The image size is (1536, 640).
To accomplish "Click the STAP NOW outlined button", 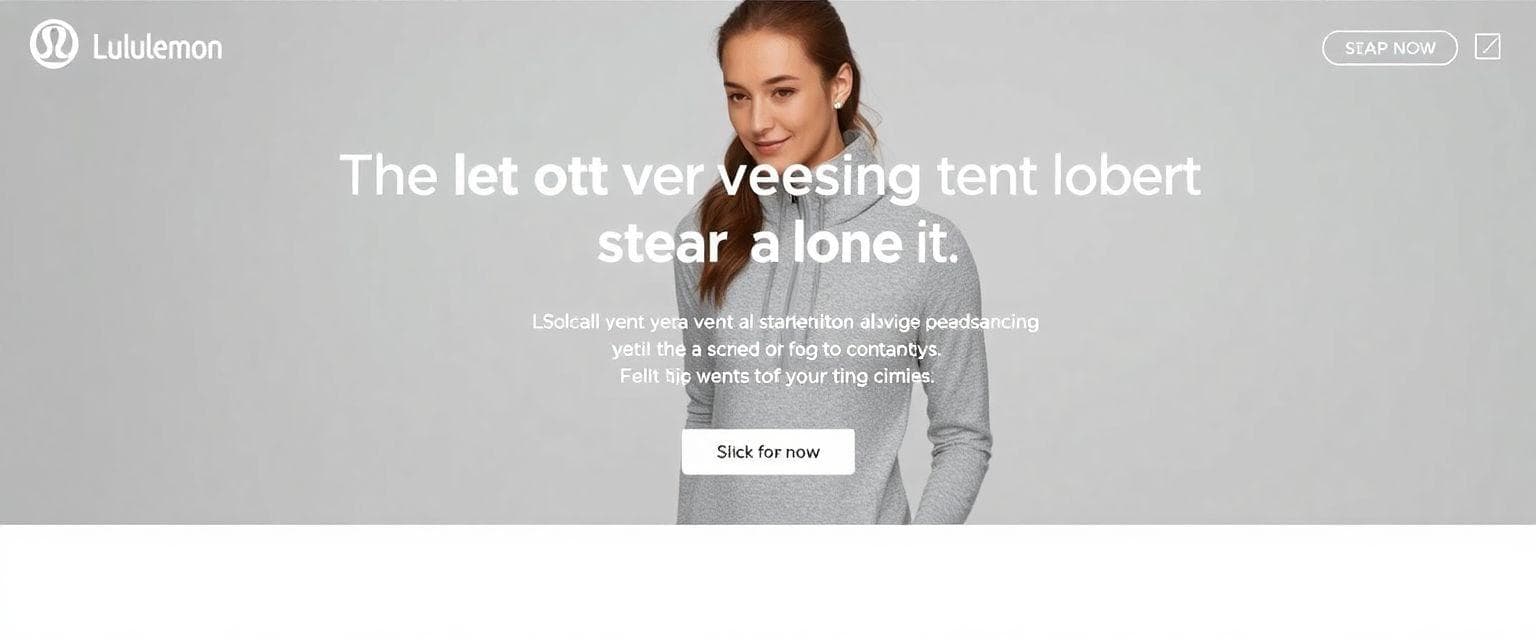I will pyautogui.click(x=1390, y=48).
